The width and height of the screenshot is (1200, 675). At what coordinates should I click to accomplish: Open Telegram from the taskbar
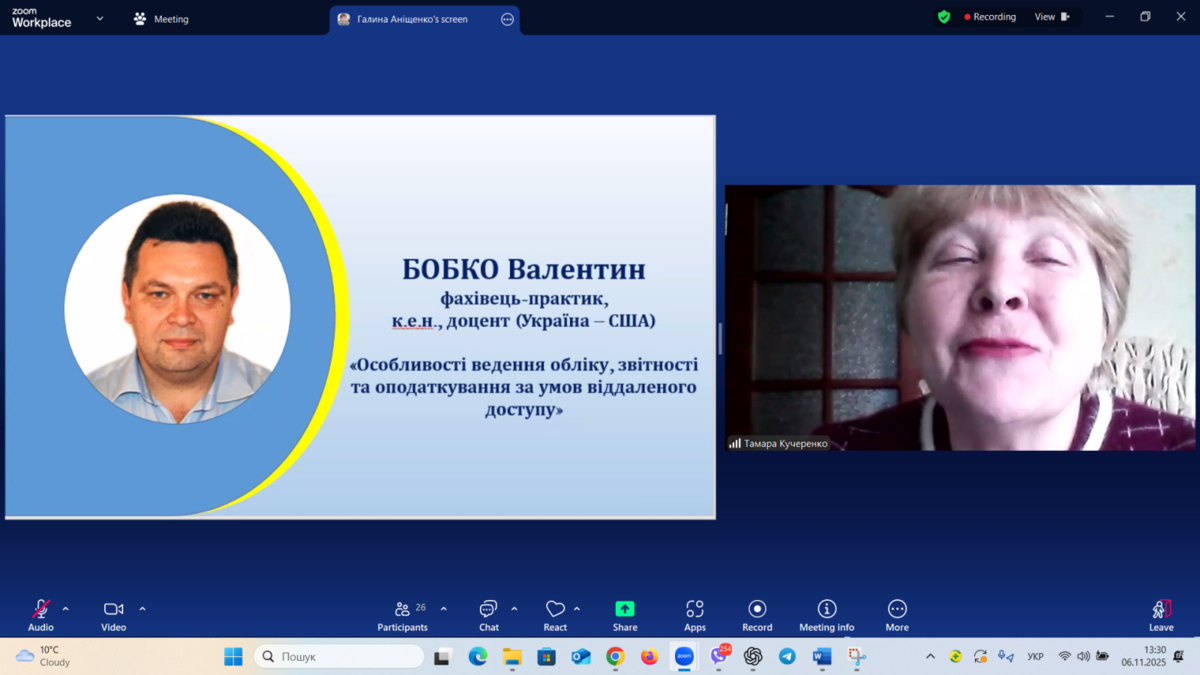click(787, 657)
